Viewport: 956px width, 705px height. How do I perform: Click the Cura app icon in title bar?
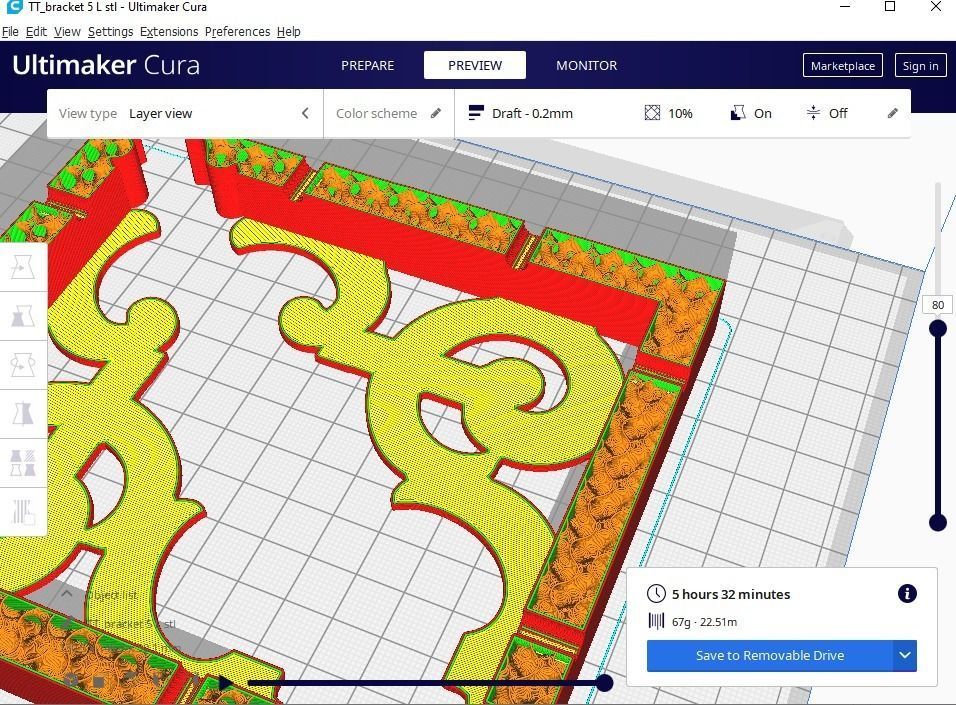pyautogui.click(x=14, y=7)
